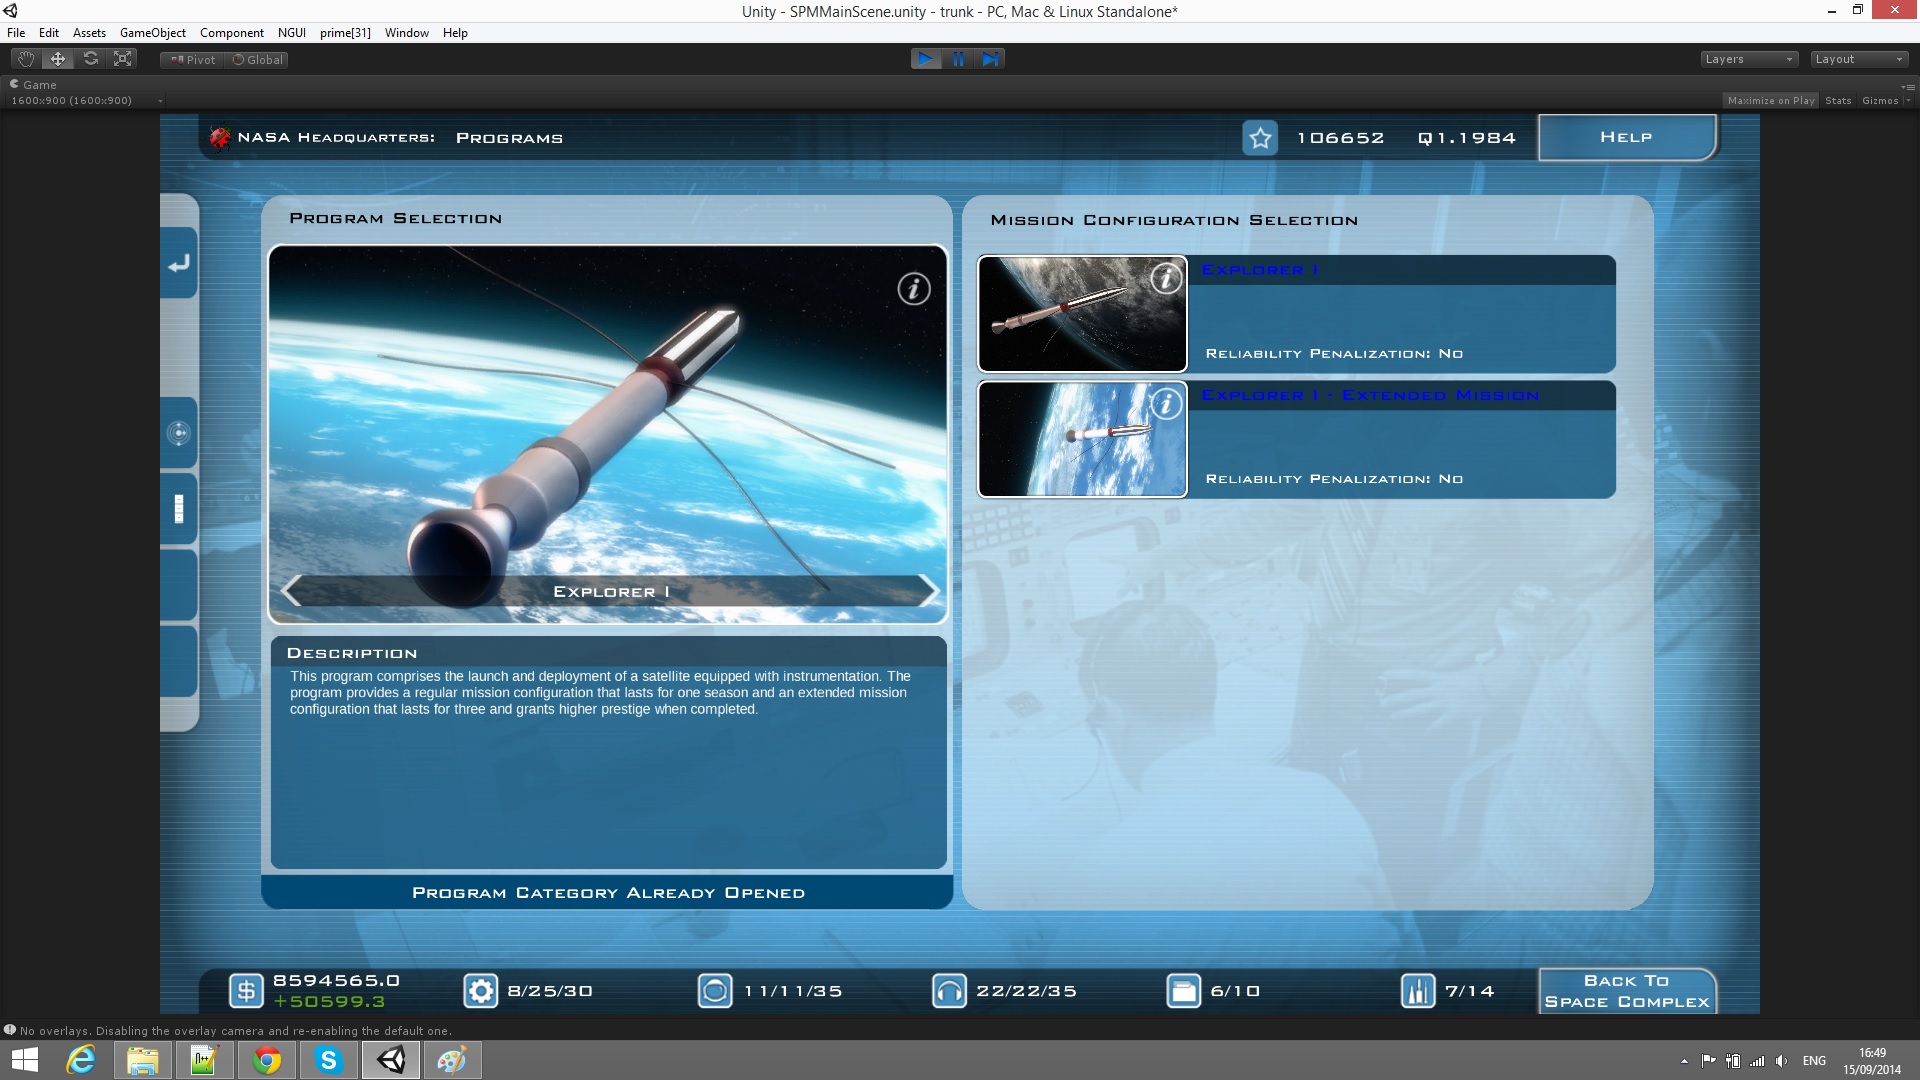Toggle Global handle rotation
The image size is (1920, 1080).
click(x=258, y=60)
